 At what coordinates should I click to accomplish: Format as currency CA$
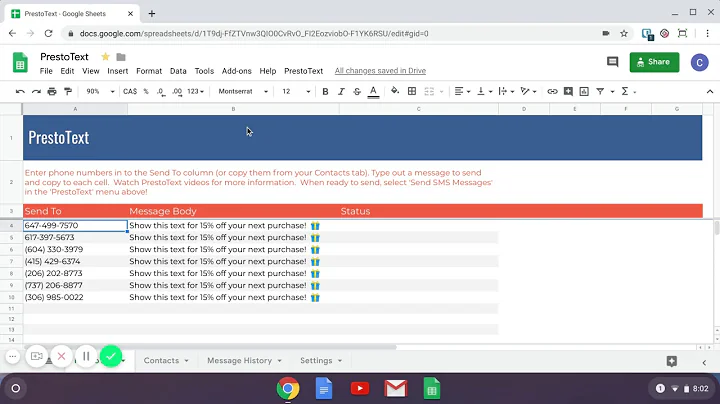(x=130, y=91)
